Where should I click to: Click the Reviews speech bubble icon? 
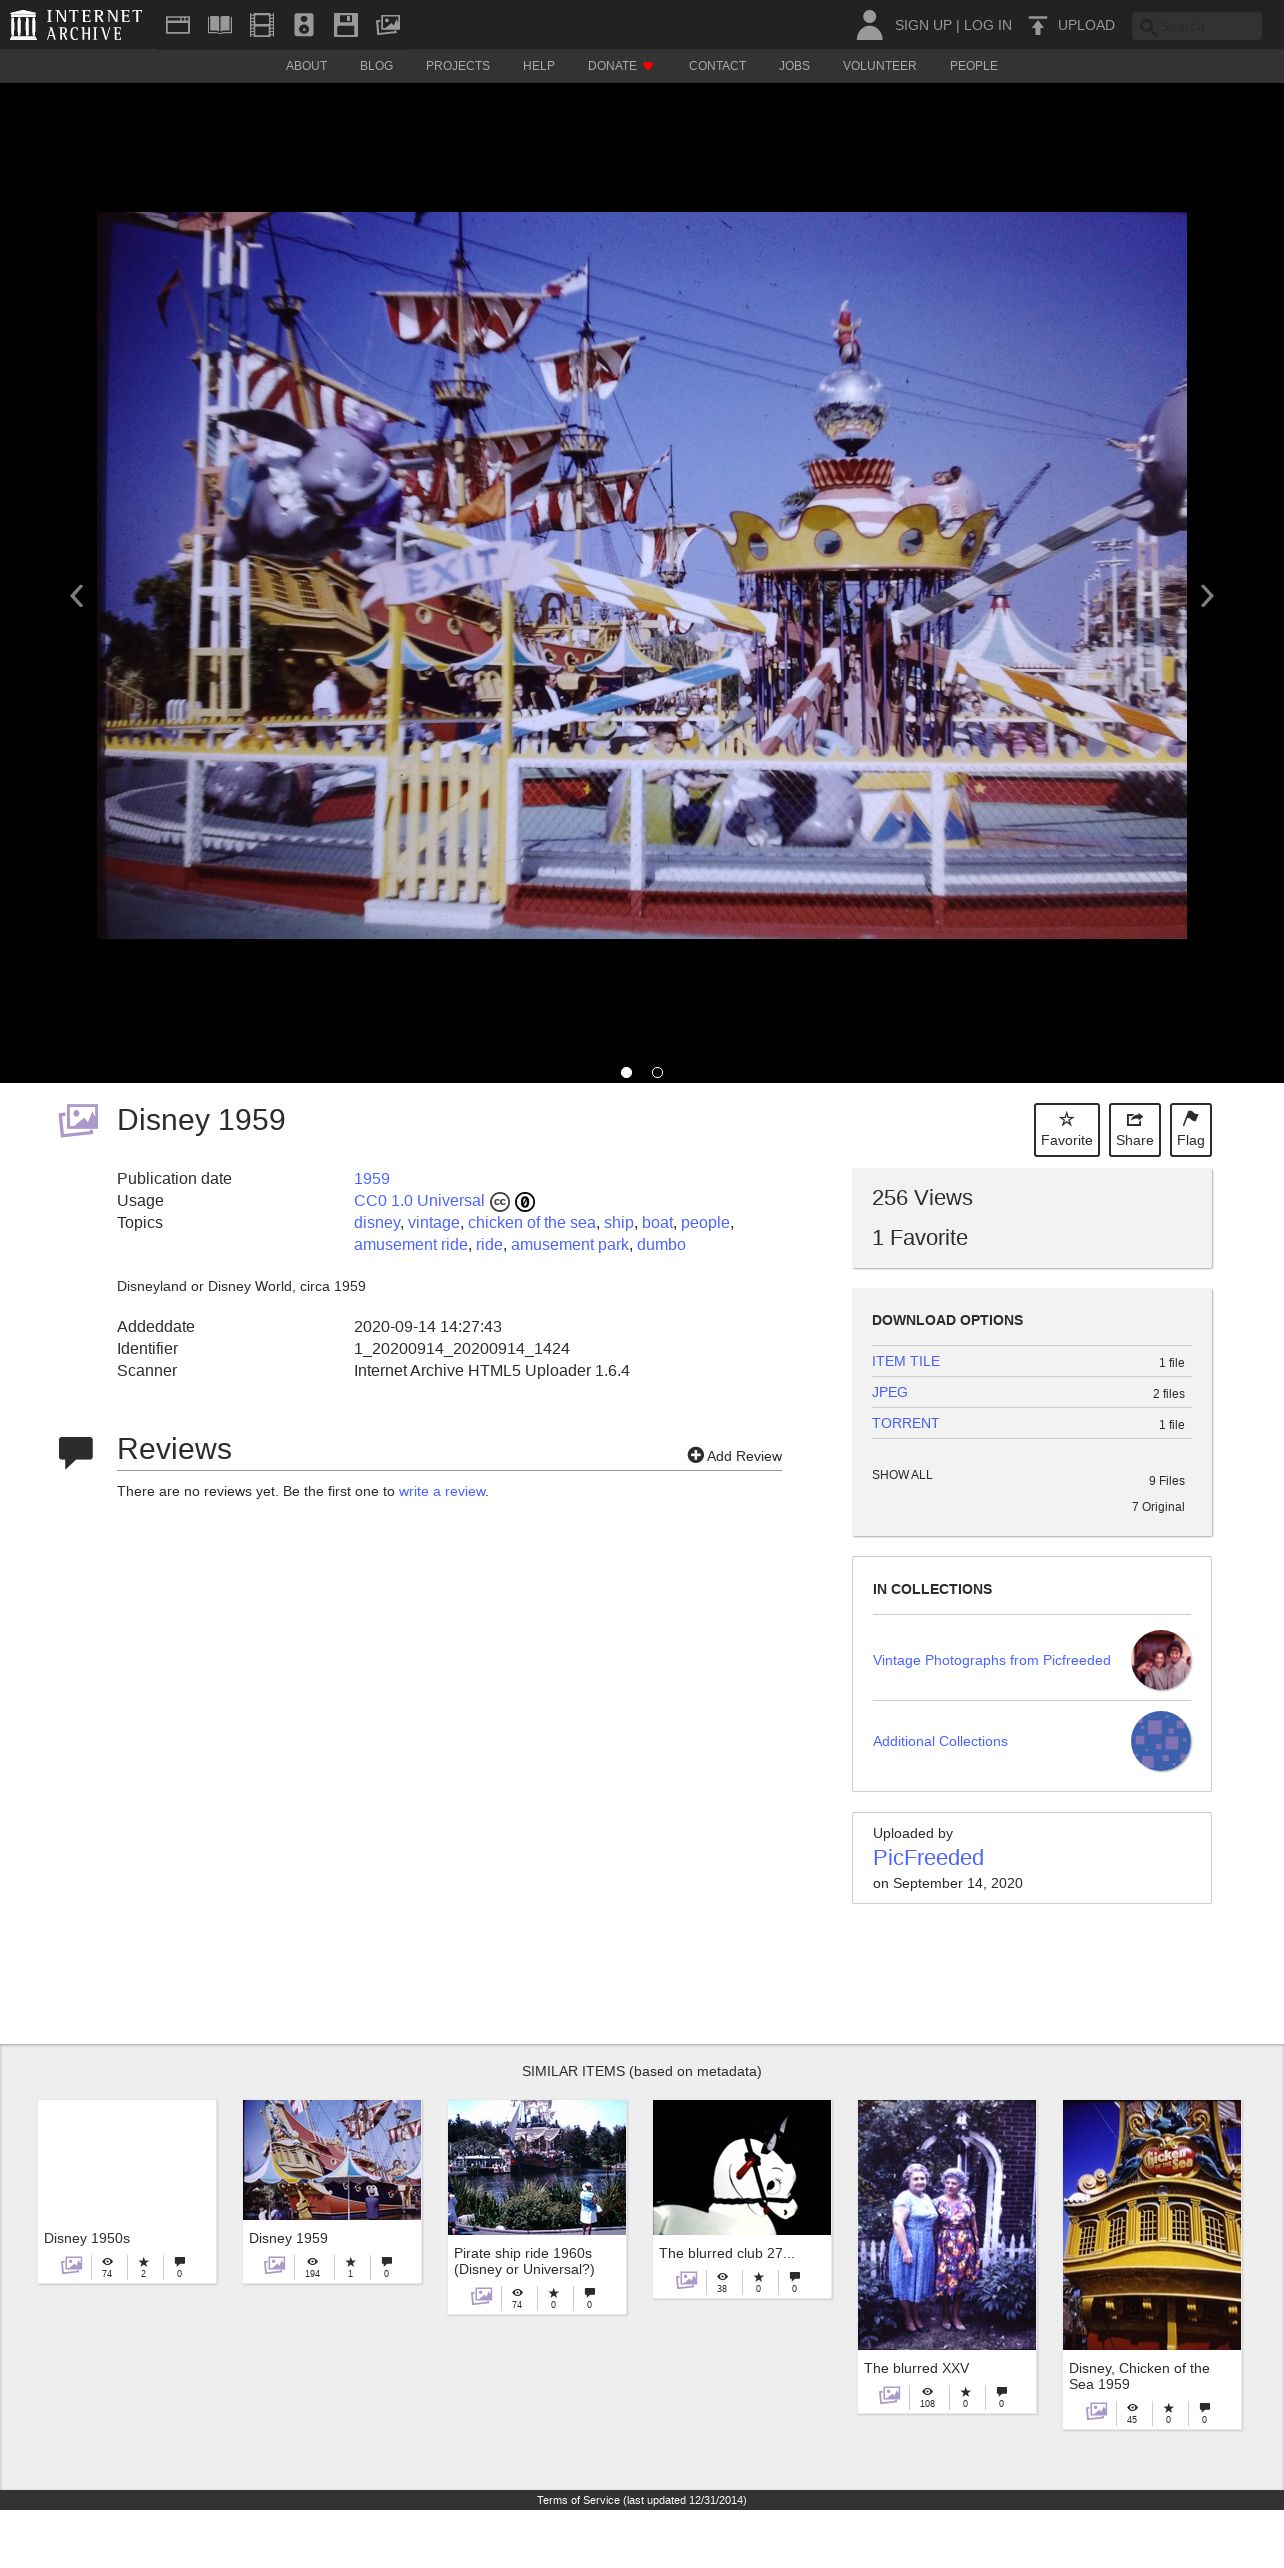(76, 1452)
